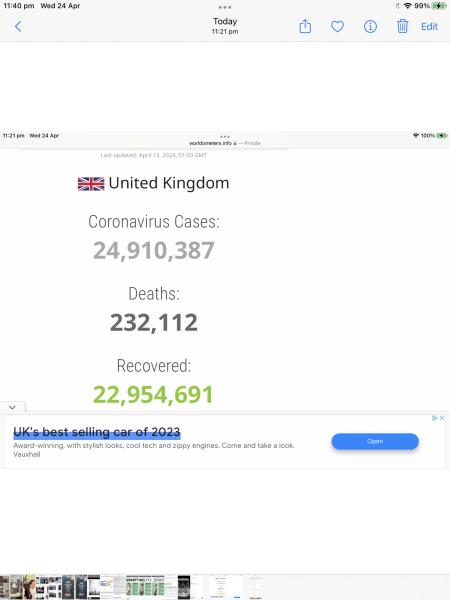Image resolution: width=450 pixels, height=600 pixels.
Task: Tap the United Kingdom flag icon
Action: pyautogui.click(x=91, y=184)
